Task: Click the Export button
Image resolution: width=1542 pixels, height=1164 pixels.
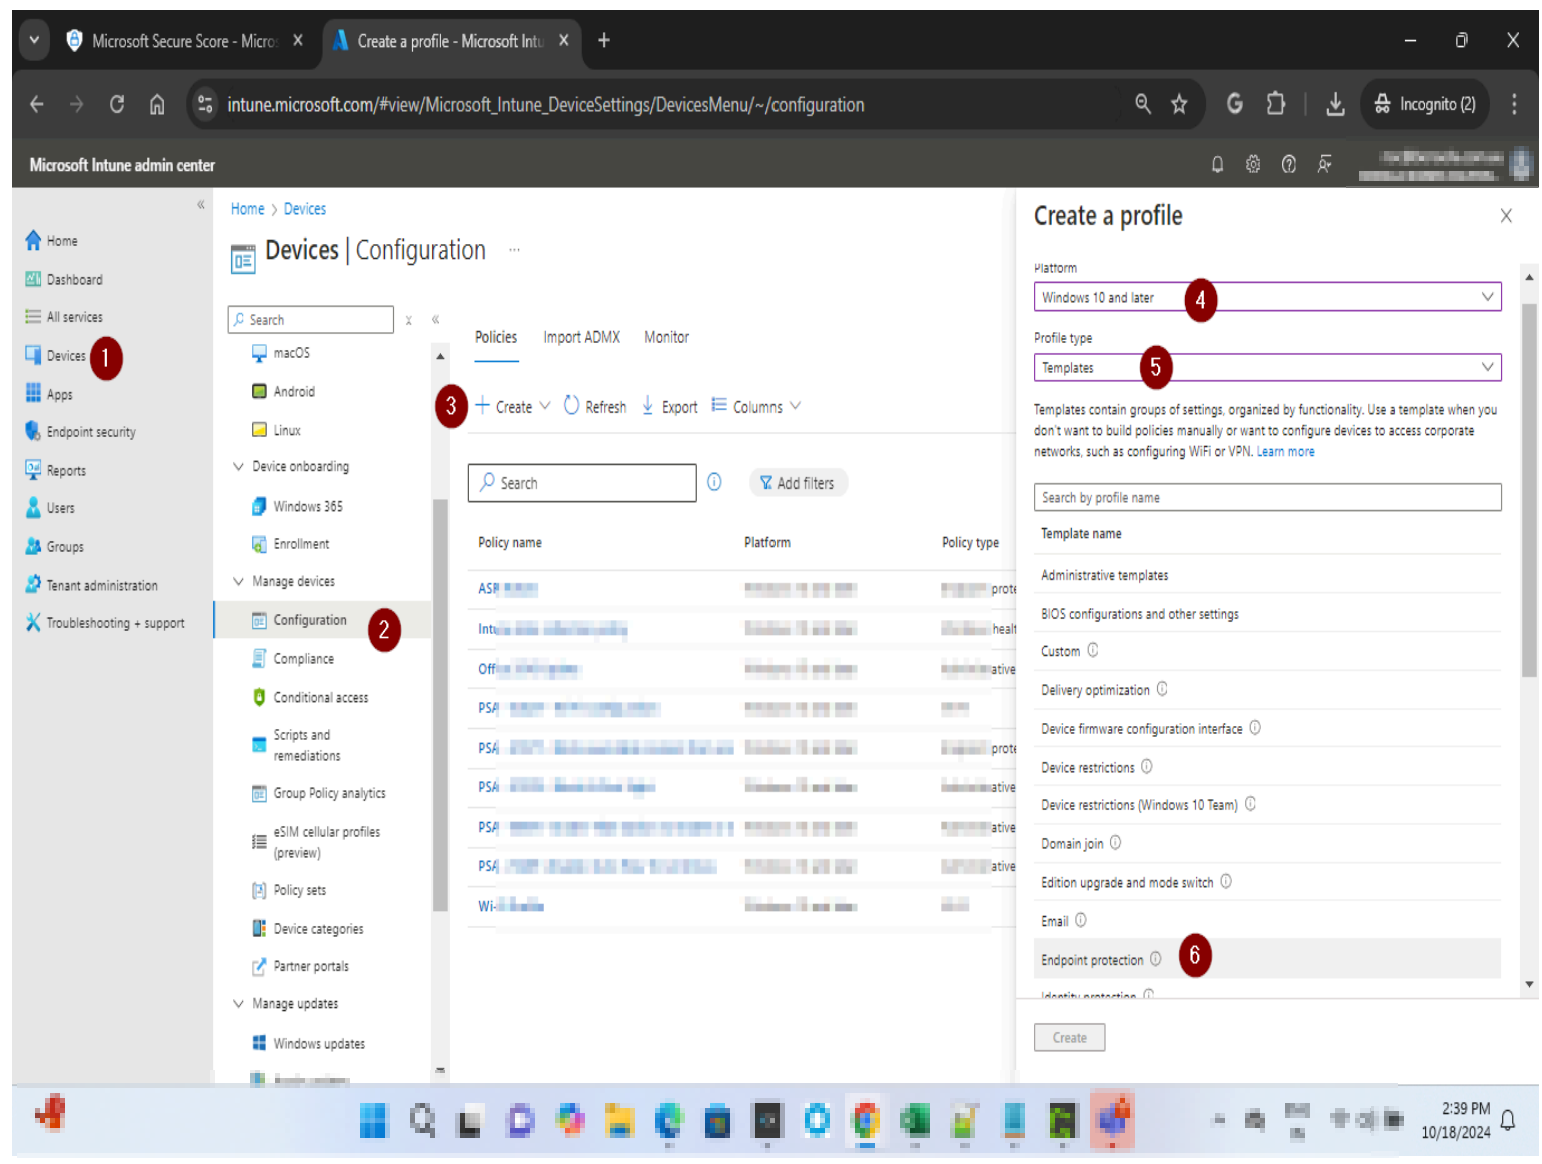Action: pos(669,406)
